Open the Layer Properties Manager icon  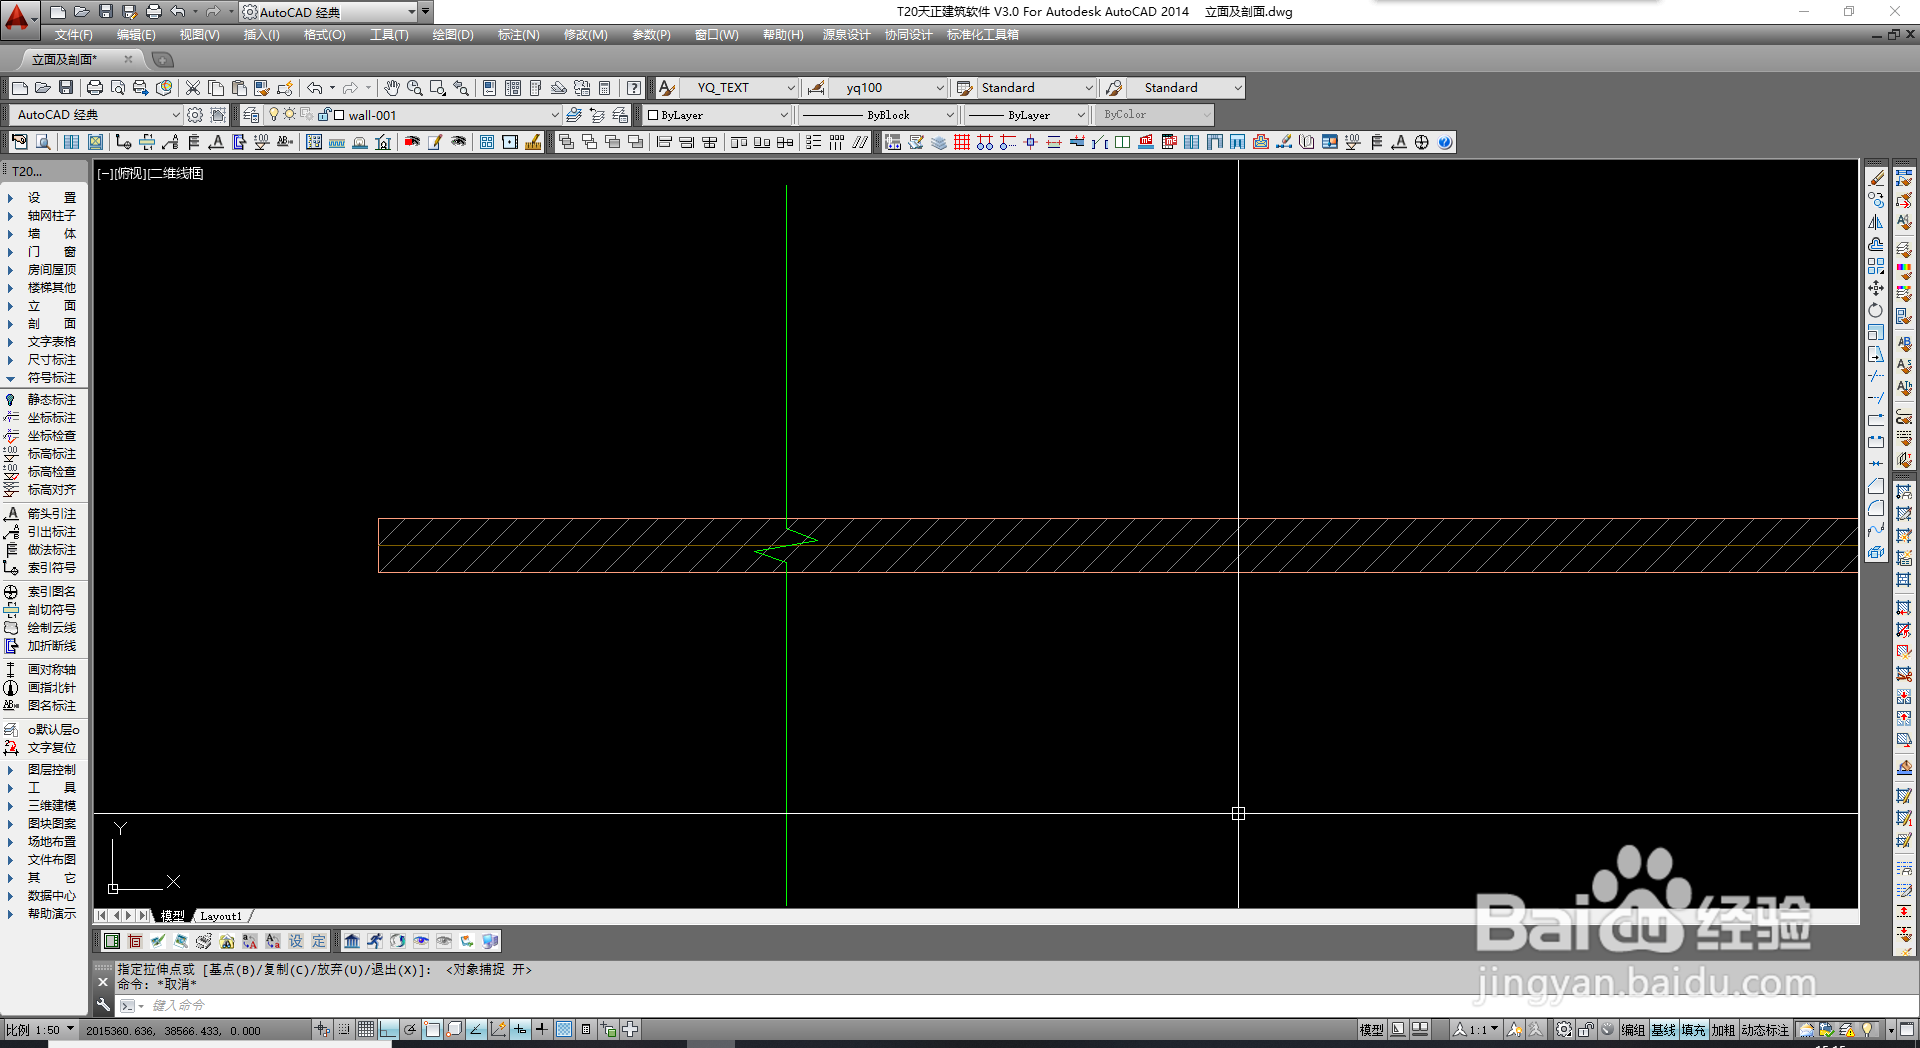[x=251, y=115]
